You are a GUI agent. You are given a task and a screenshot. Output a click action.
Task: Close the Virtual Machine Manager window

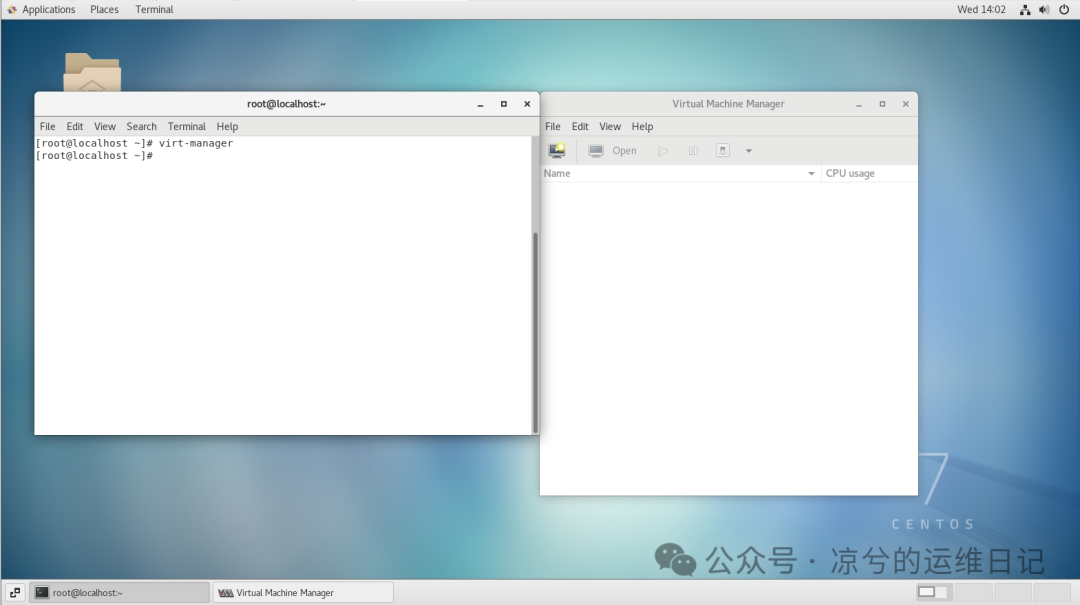coord(906,104)
